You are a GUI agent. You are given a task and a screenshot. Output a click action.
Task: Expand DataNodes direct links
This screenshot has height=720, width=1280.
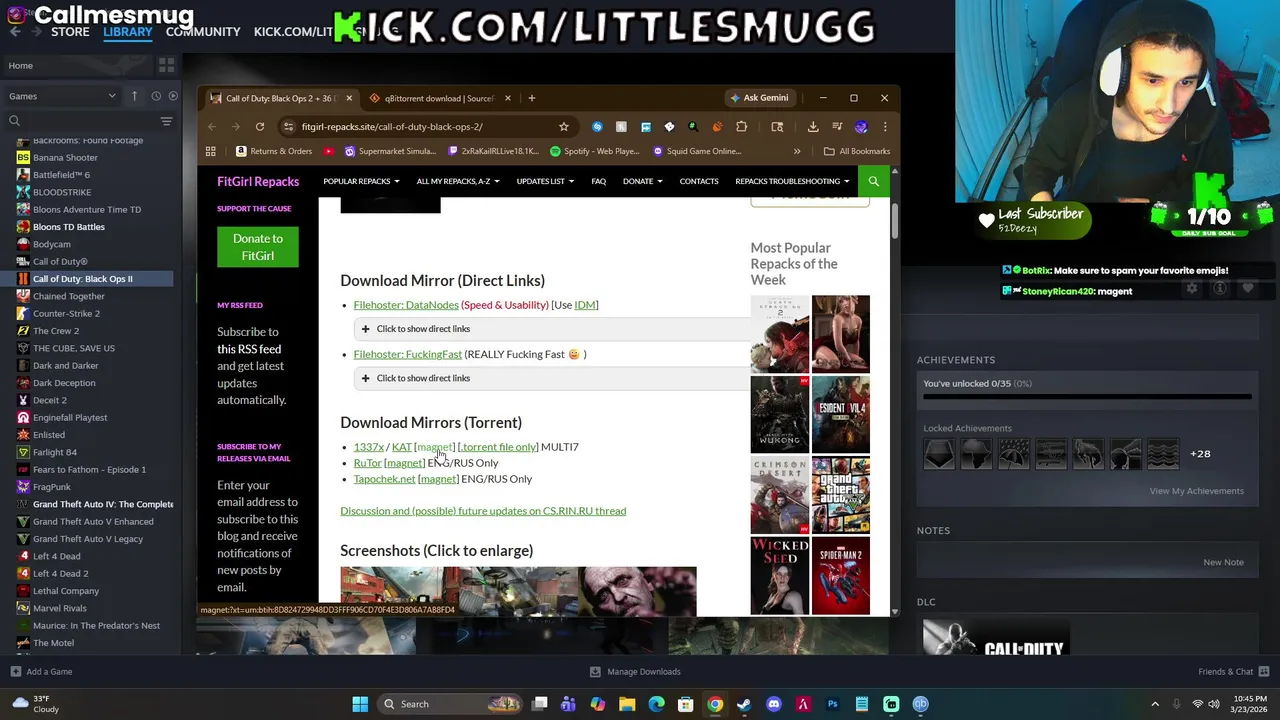tap(551, 329)
